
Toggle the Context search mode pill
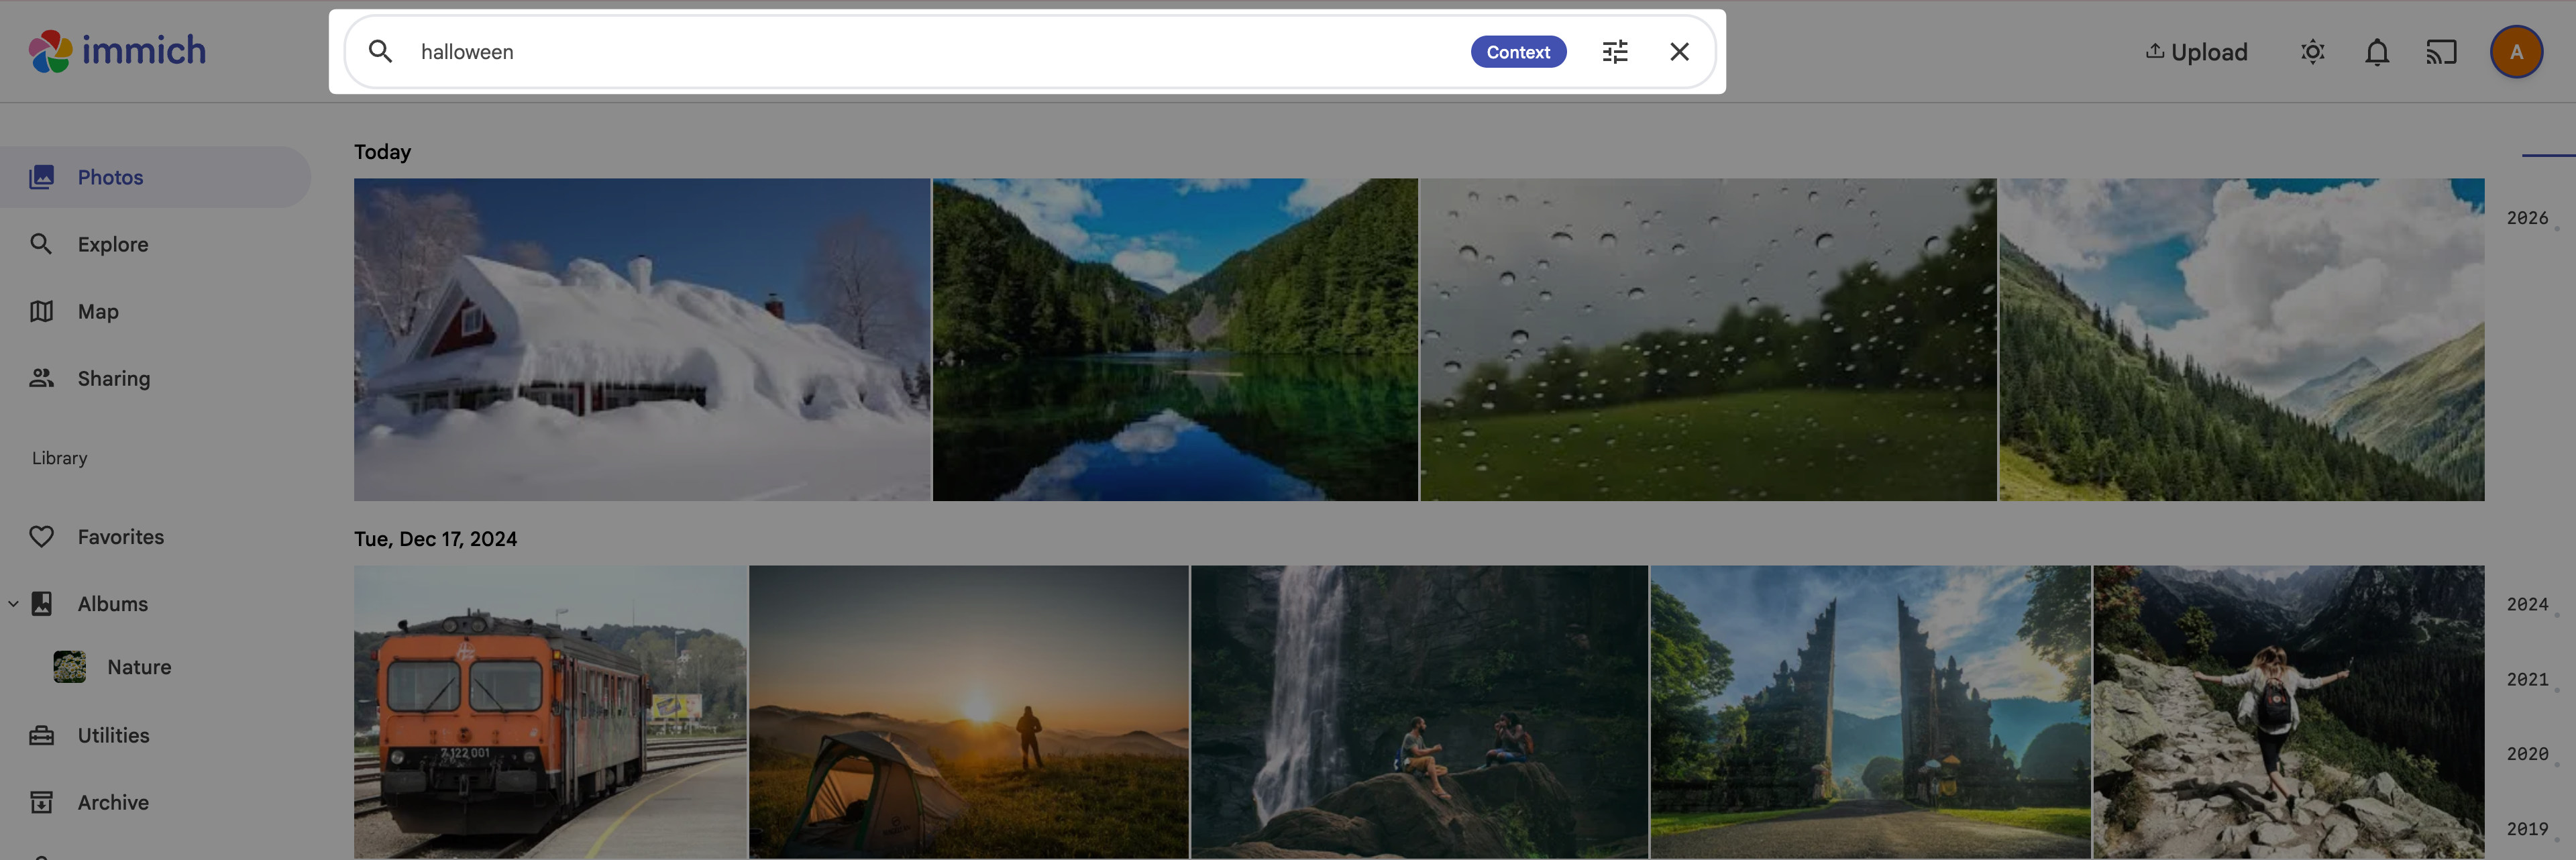[x=1518, y=51]
